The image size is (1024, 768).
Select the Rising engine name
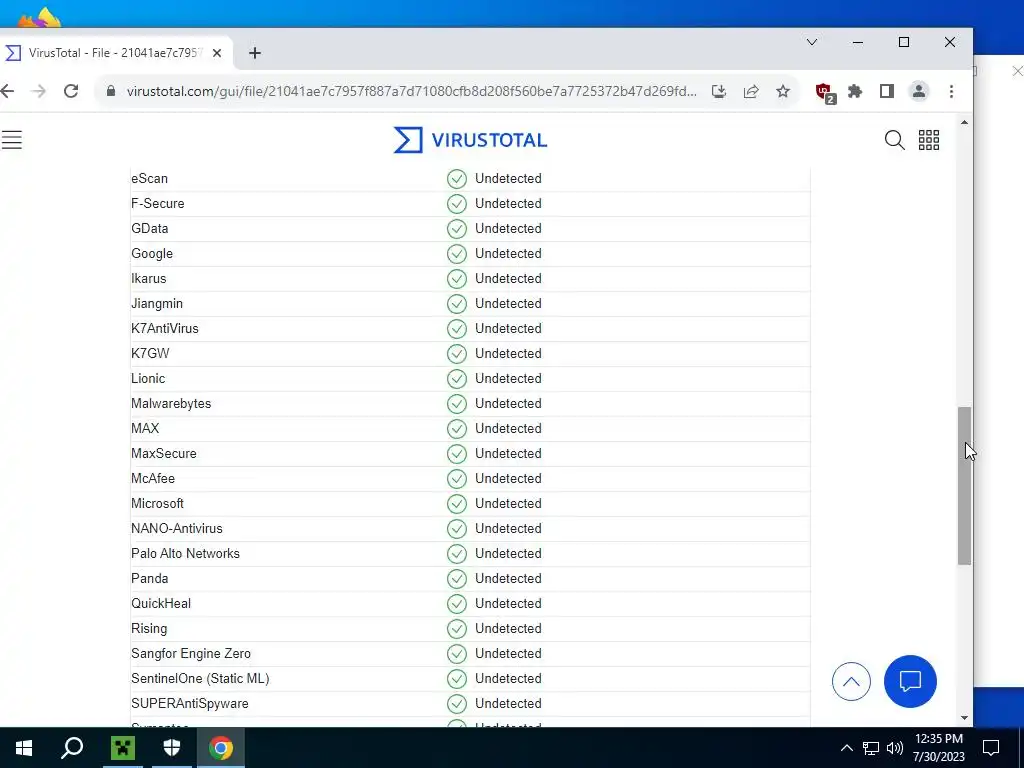(149, 628)
